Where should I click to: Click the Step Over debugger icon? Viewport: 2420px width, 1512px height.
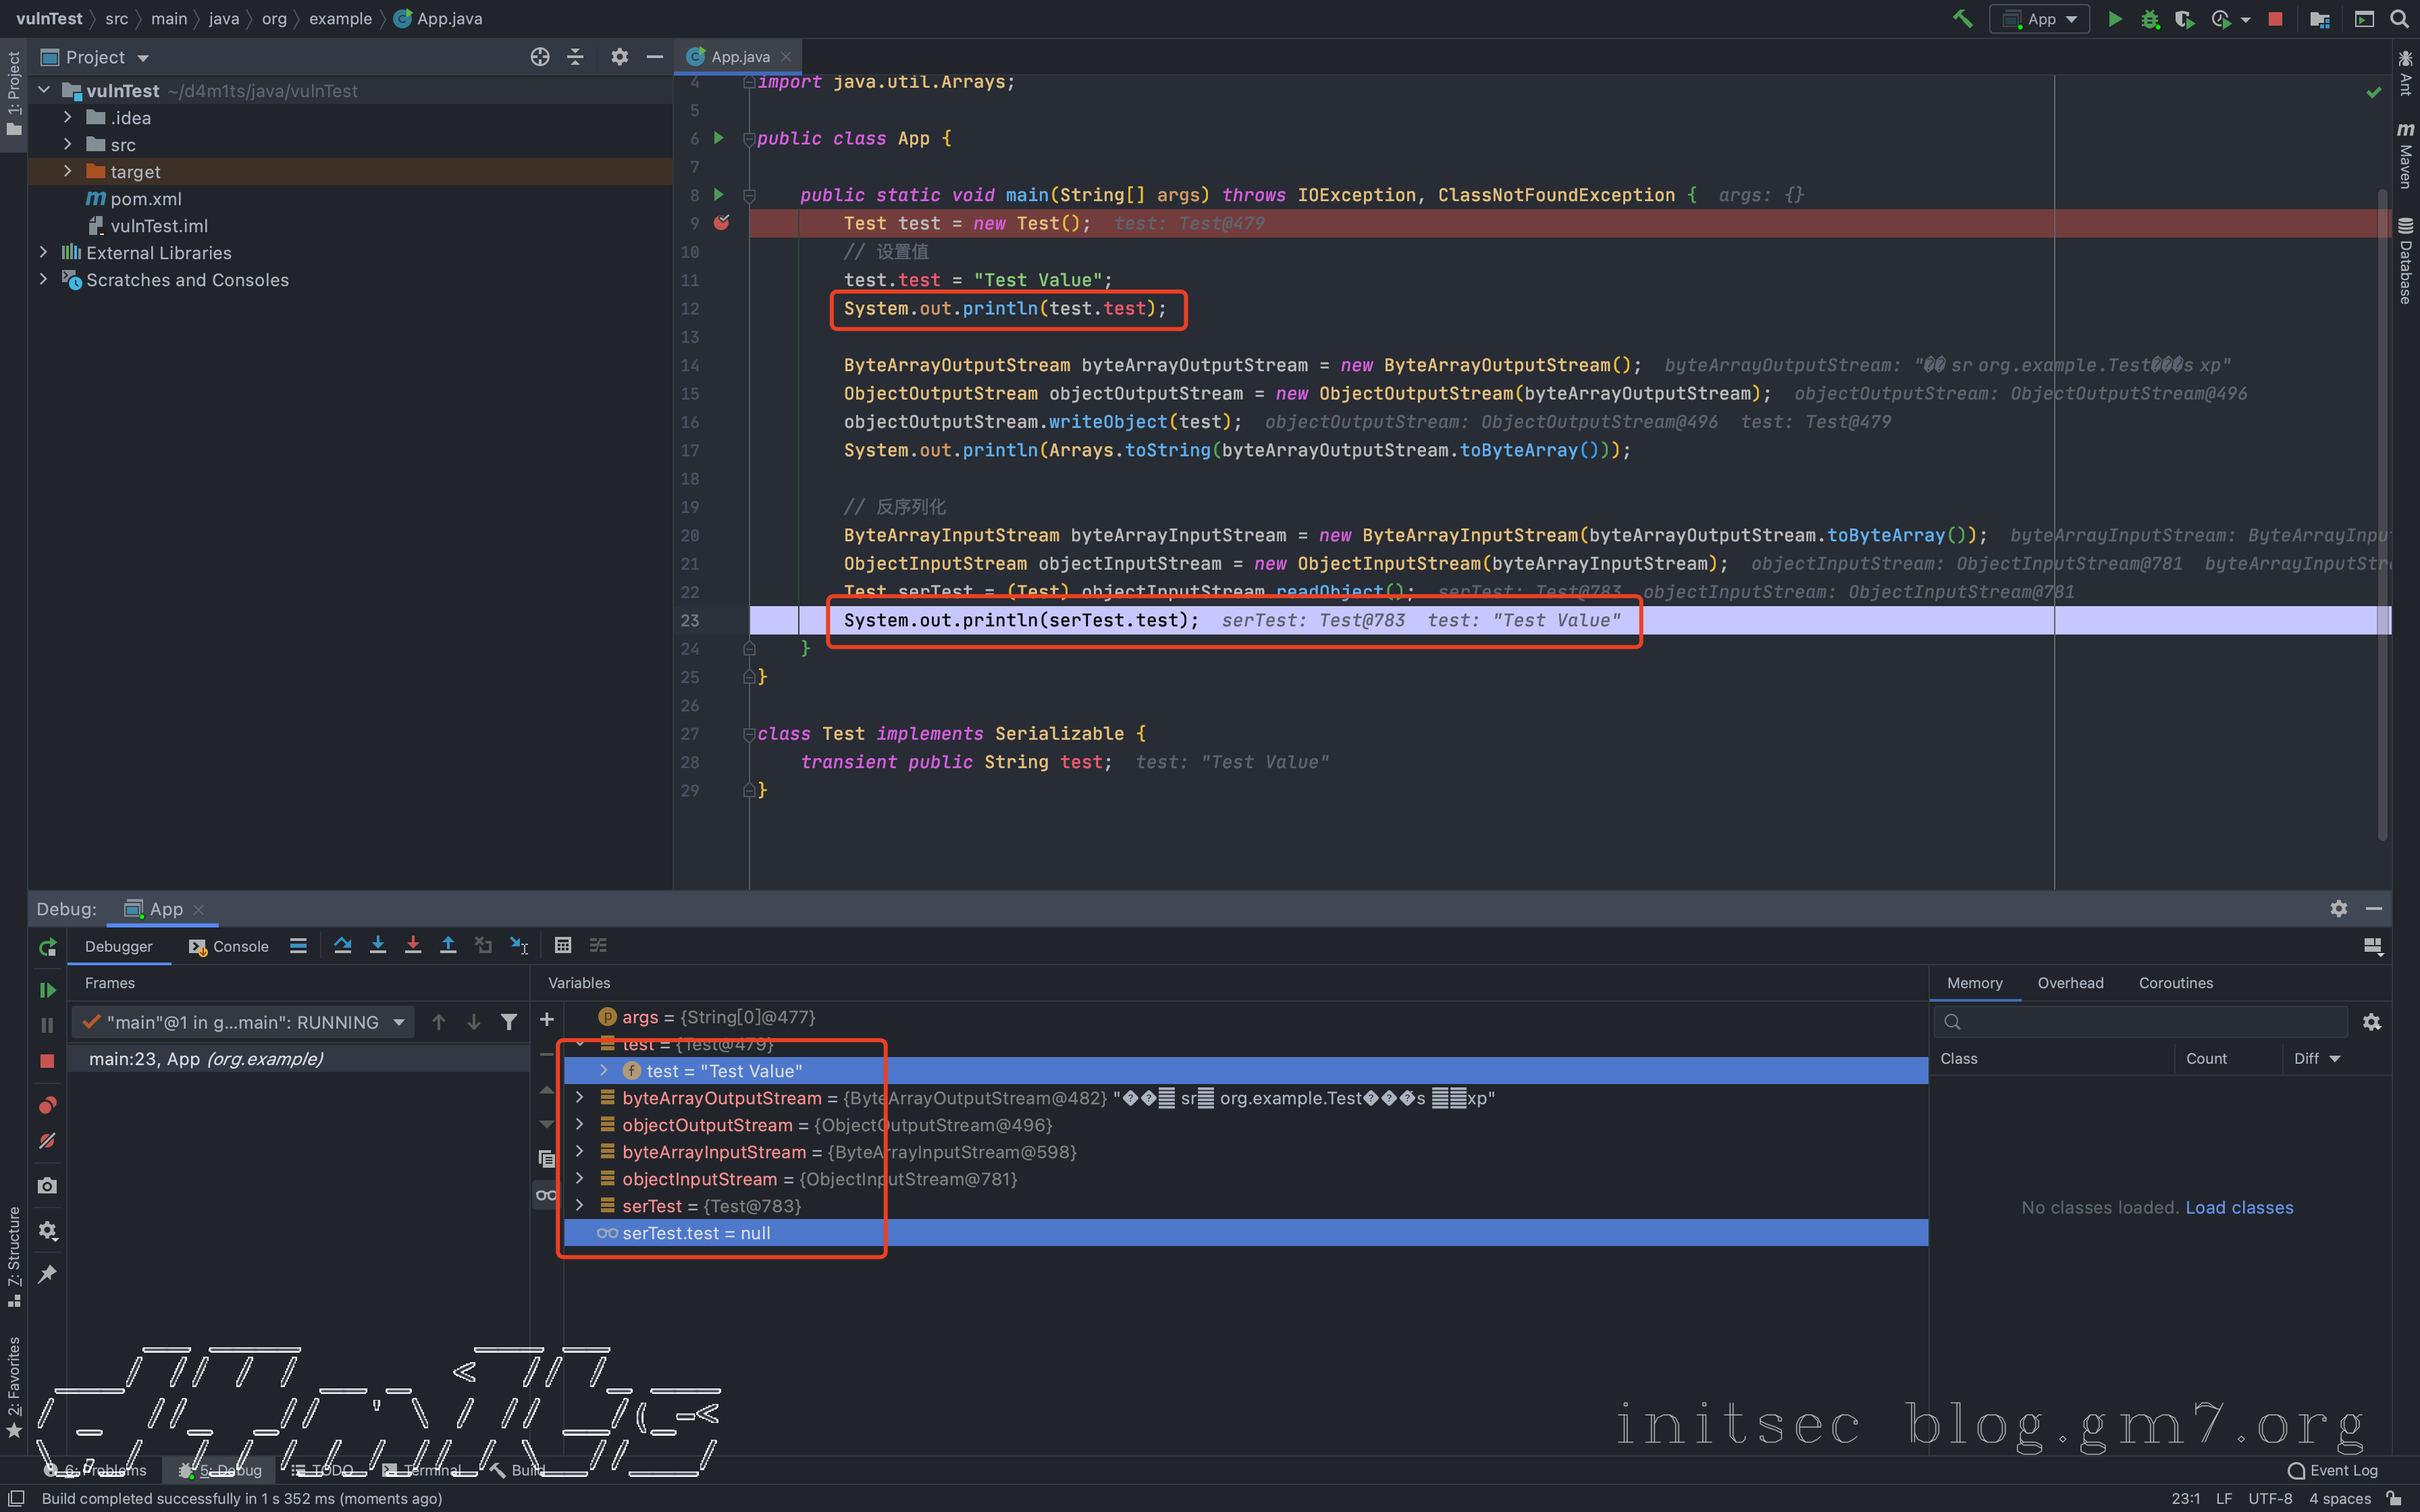[342, 945]
